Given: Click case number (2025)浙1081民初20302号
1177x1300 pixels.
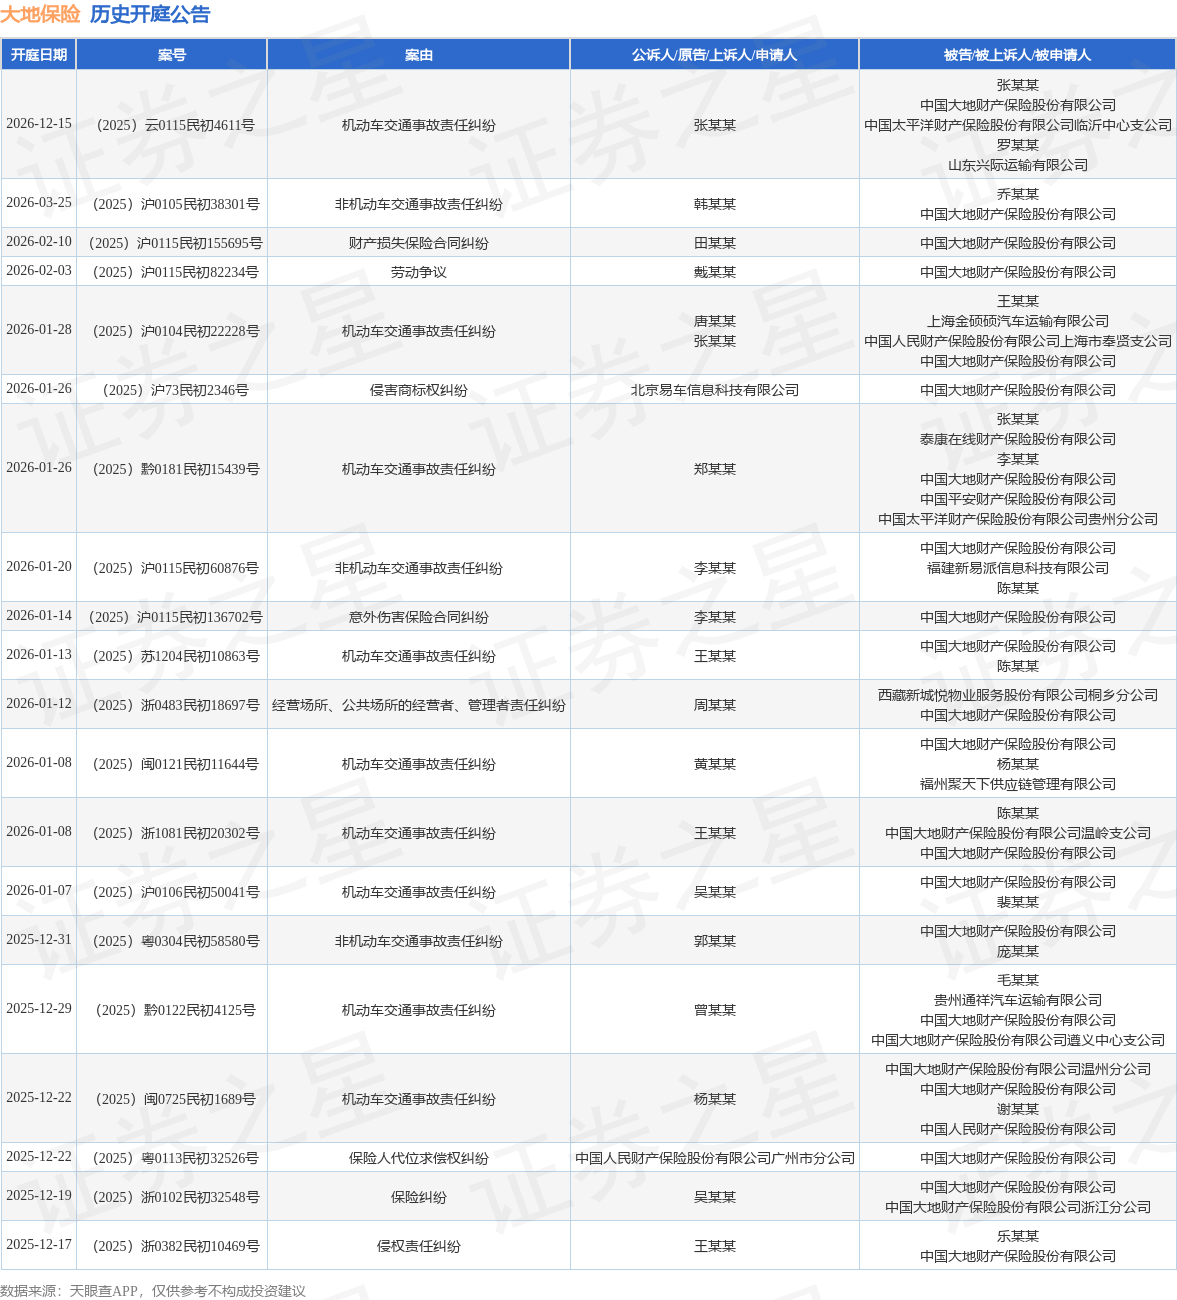Looking at the screenshot, I should point(172,833).
